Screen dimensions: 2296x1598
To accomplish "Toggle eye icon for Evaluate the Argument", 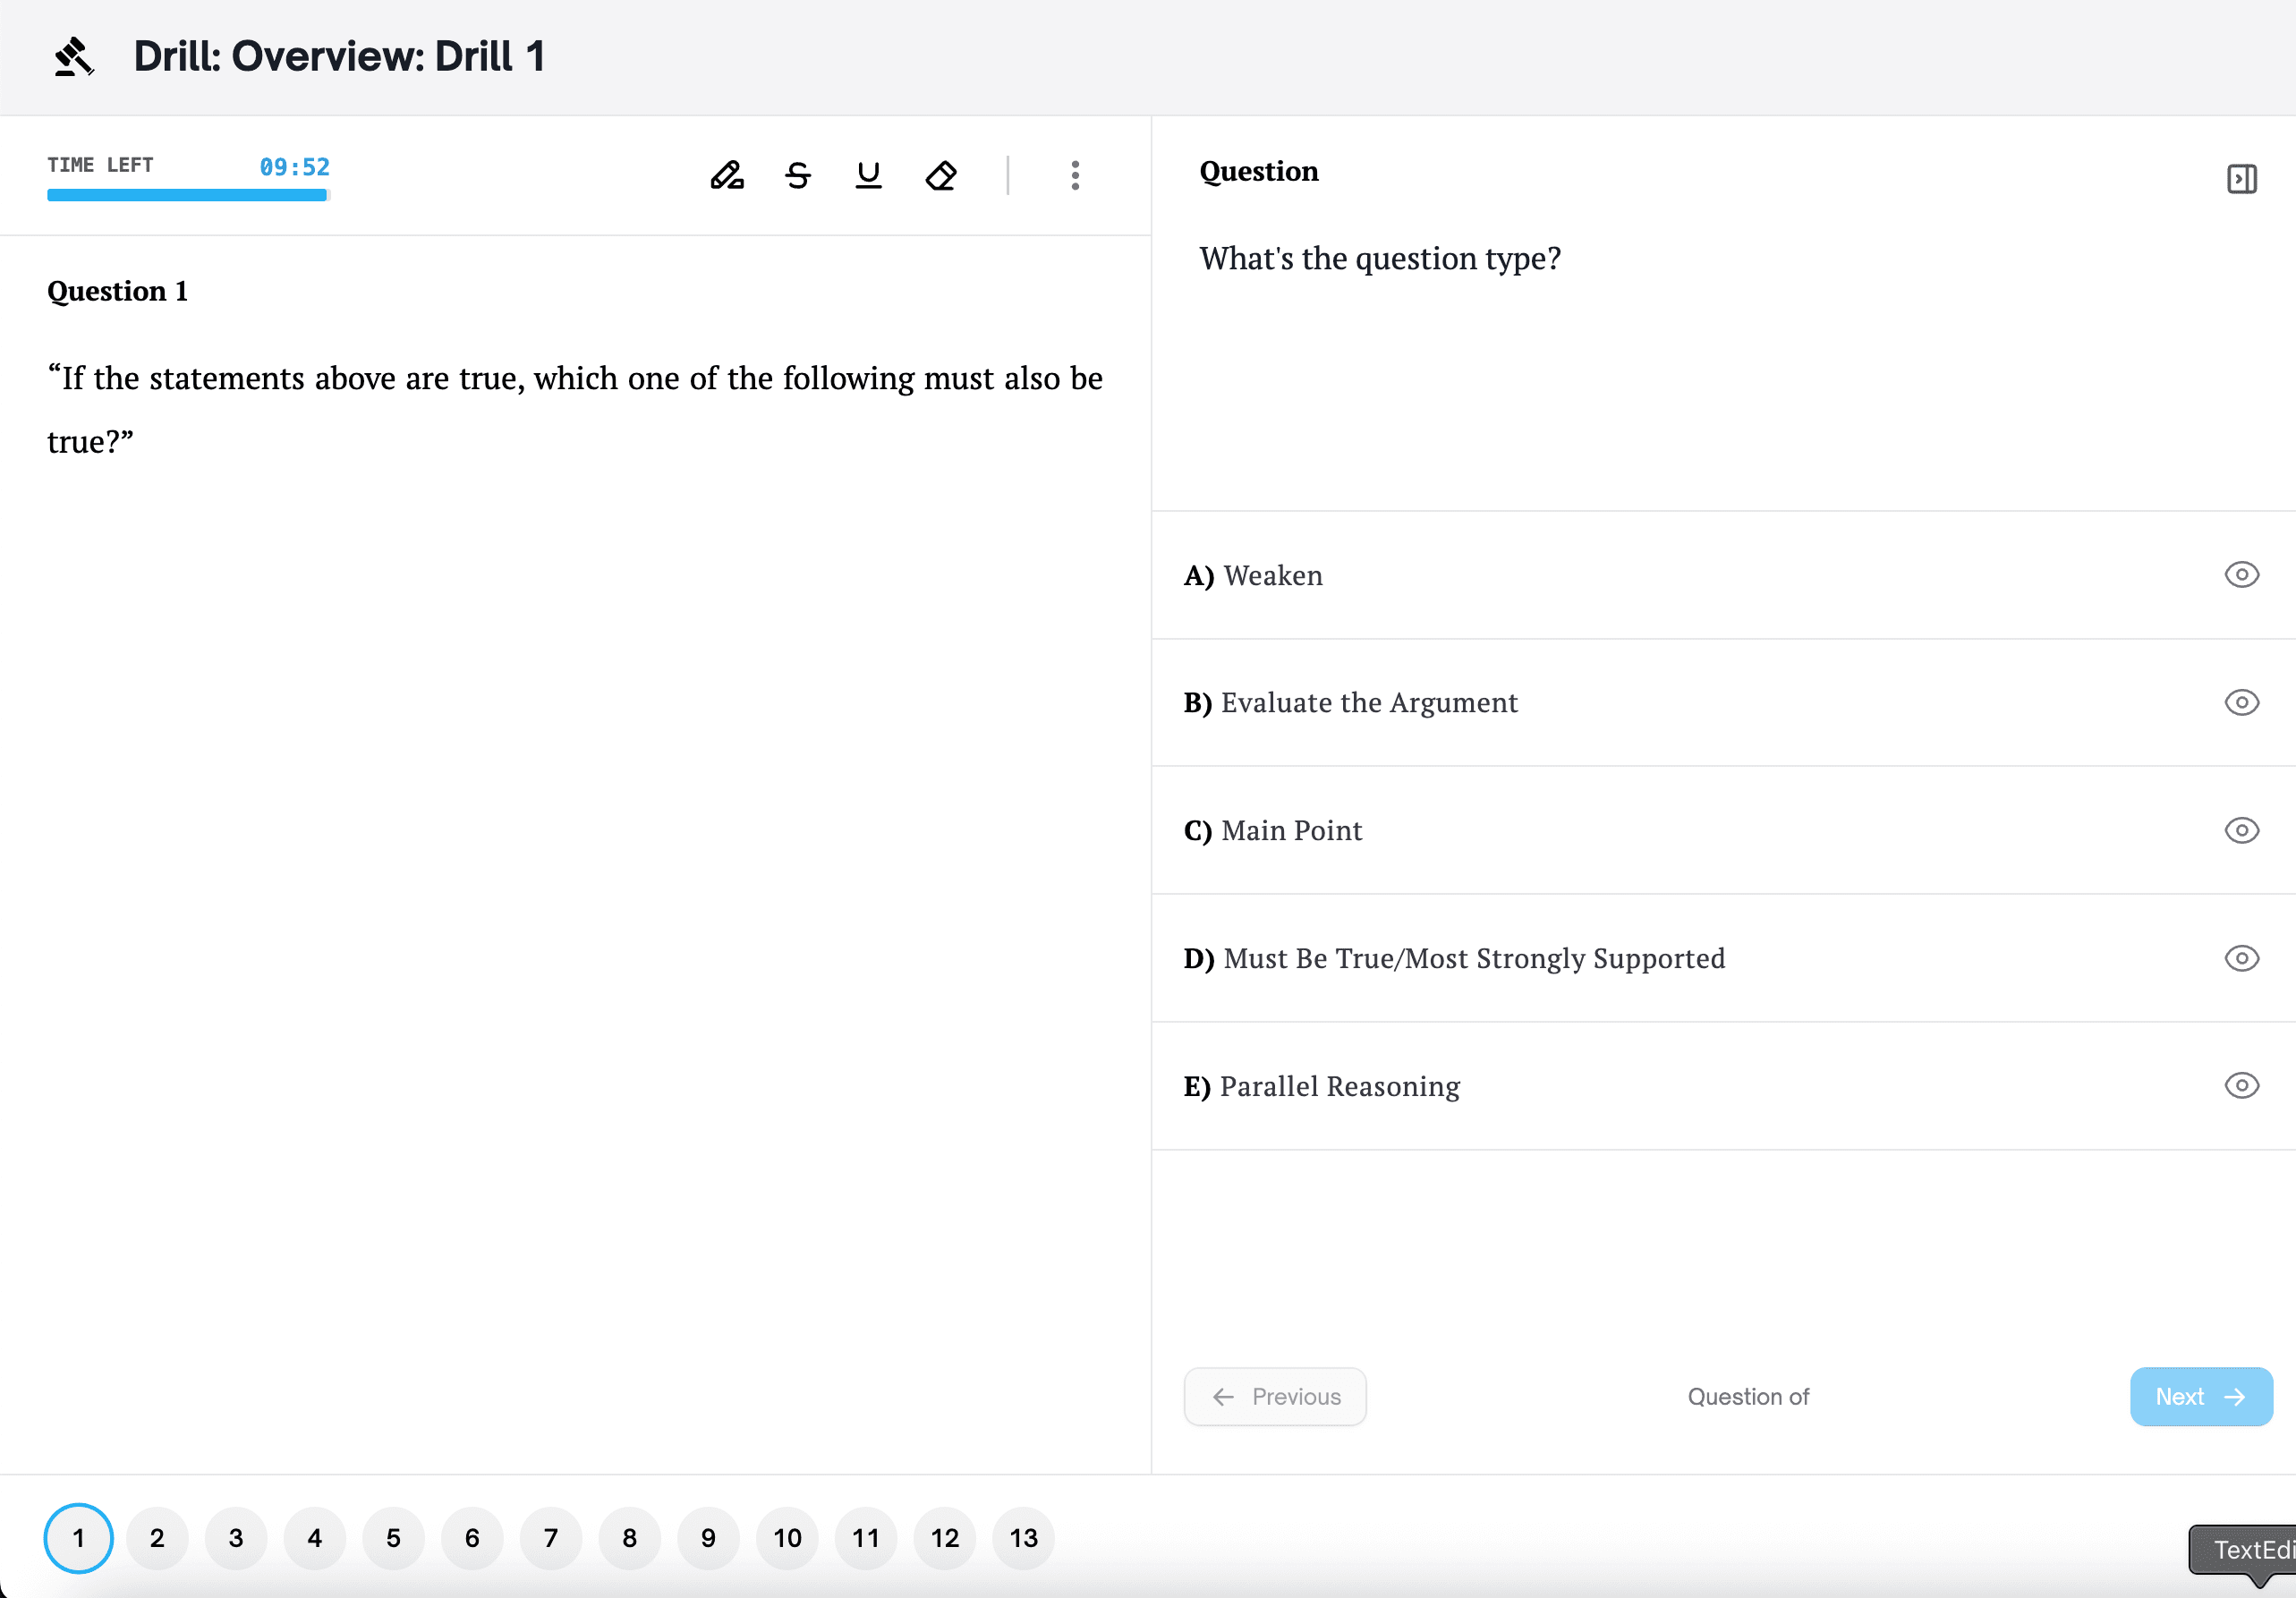I will [2241, 703].
